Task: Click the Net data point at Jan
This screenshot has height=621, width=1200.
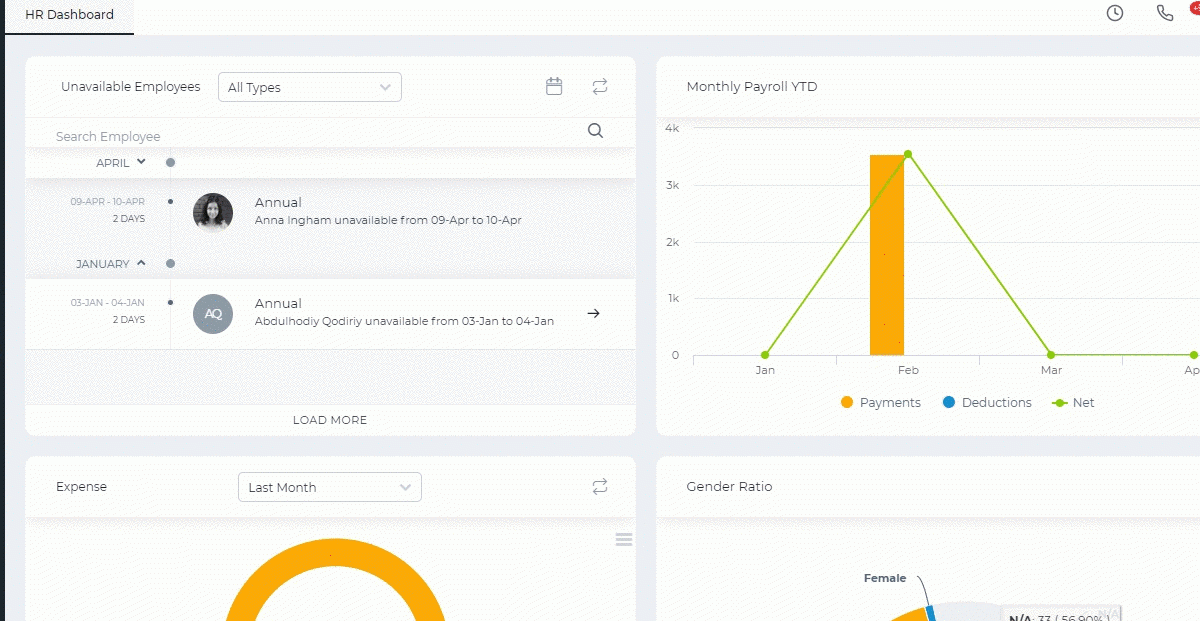Action: tap(765, 355)
